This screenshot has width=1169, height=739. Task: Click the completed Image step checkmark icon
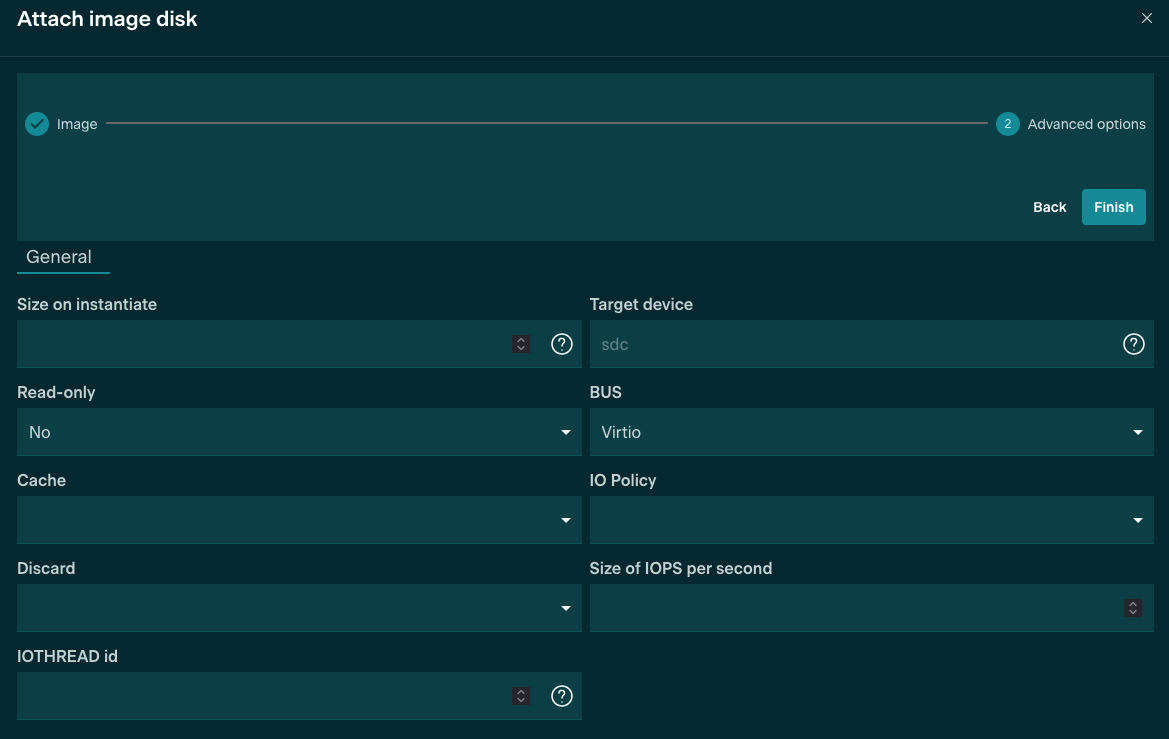pos(37,124)
